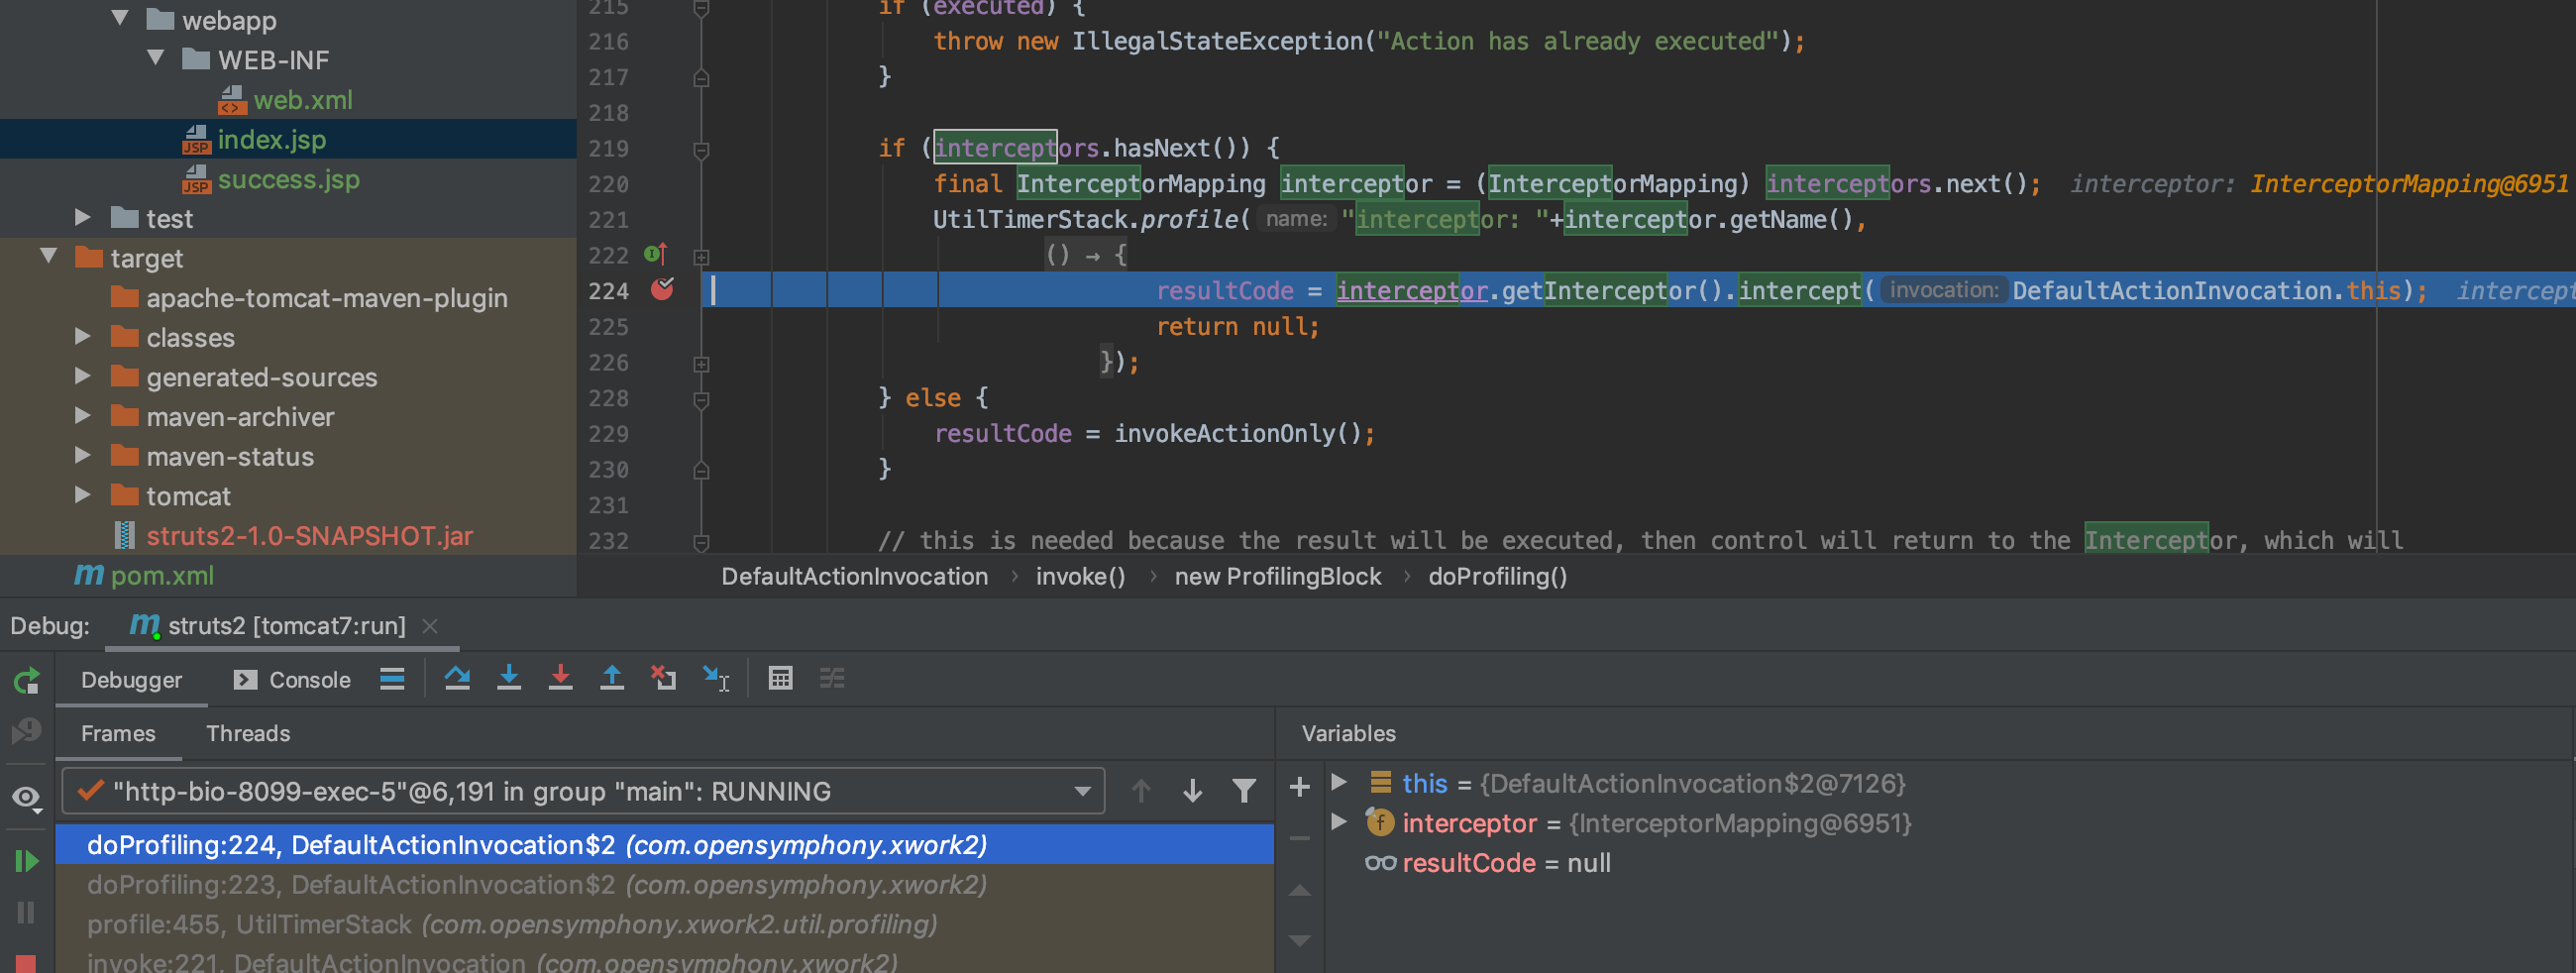Click the Step Out icon
The width and height of the screenshot is (2576, 973).
click(x=612, y=678)
